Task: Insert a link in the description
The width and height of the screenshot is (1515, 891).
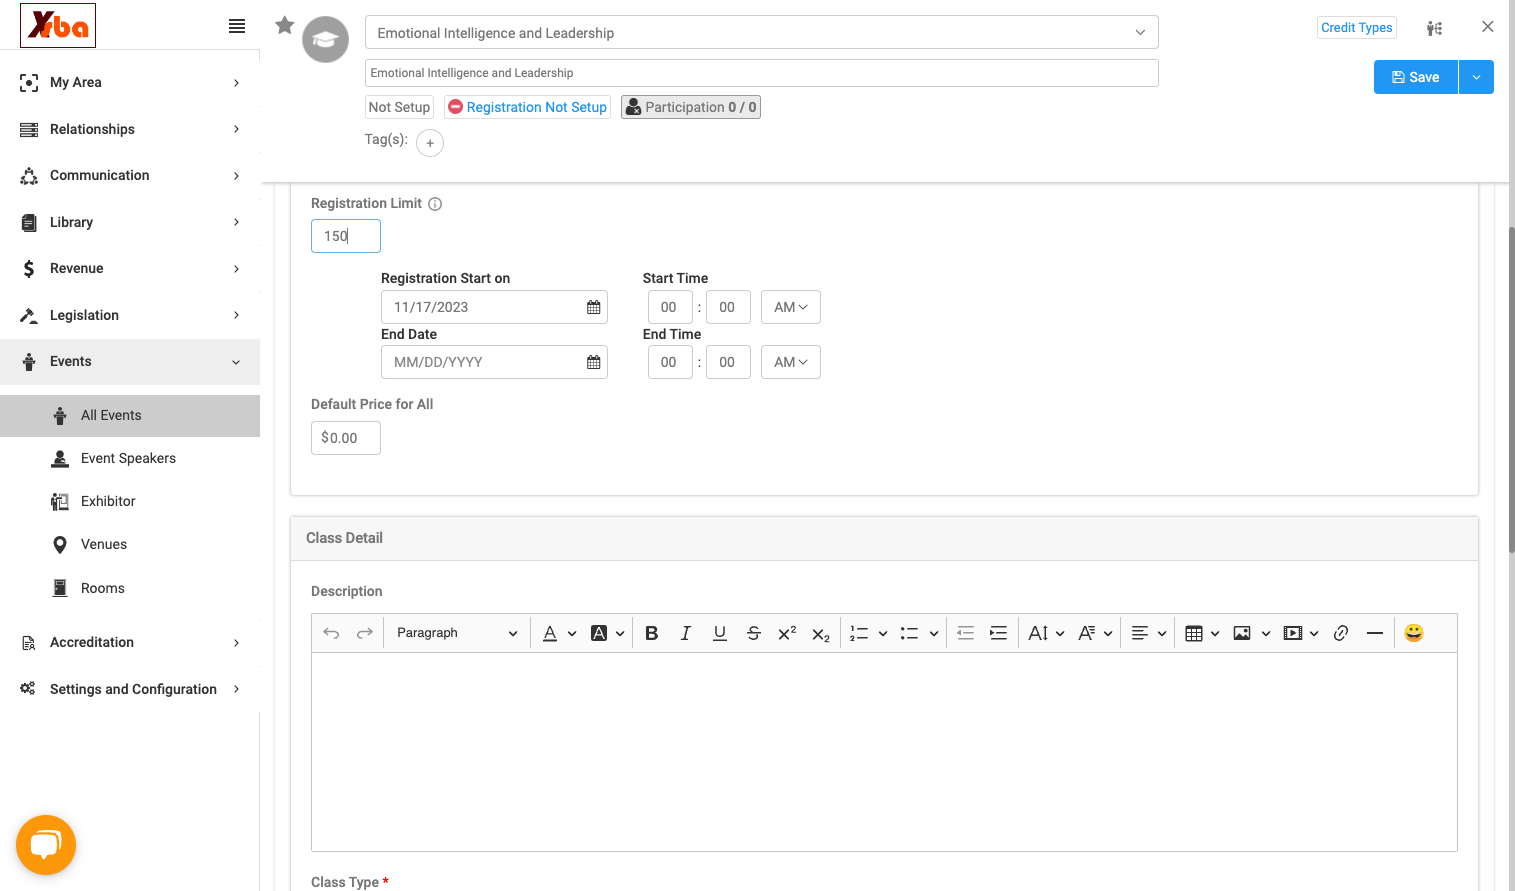Action: (1341, 633)
